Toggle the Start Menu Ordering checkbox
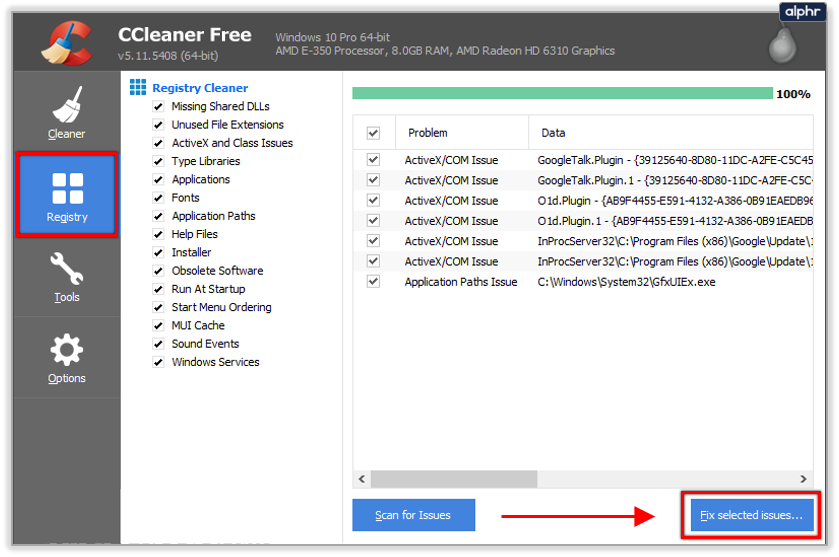 point(158,307)
